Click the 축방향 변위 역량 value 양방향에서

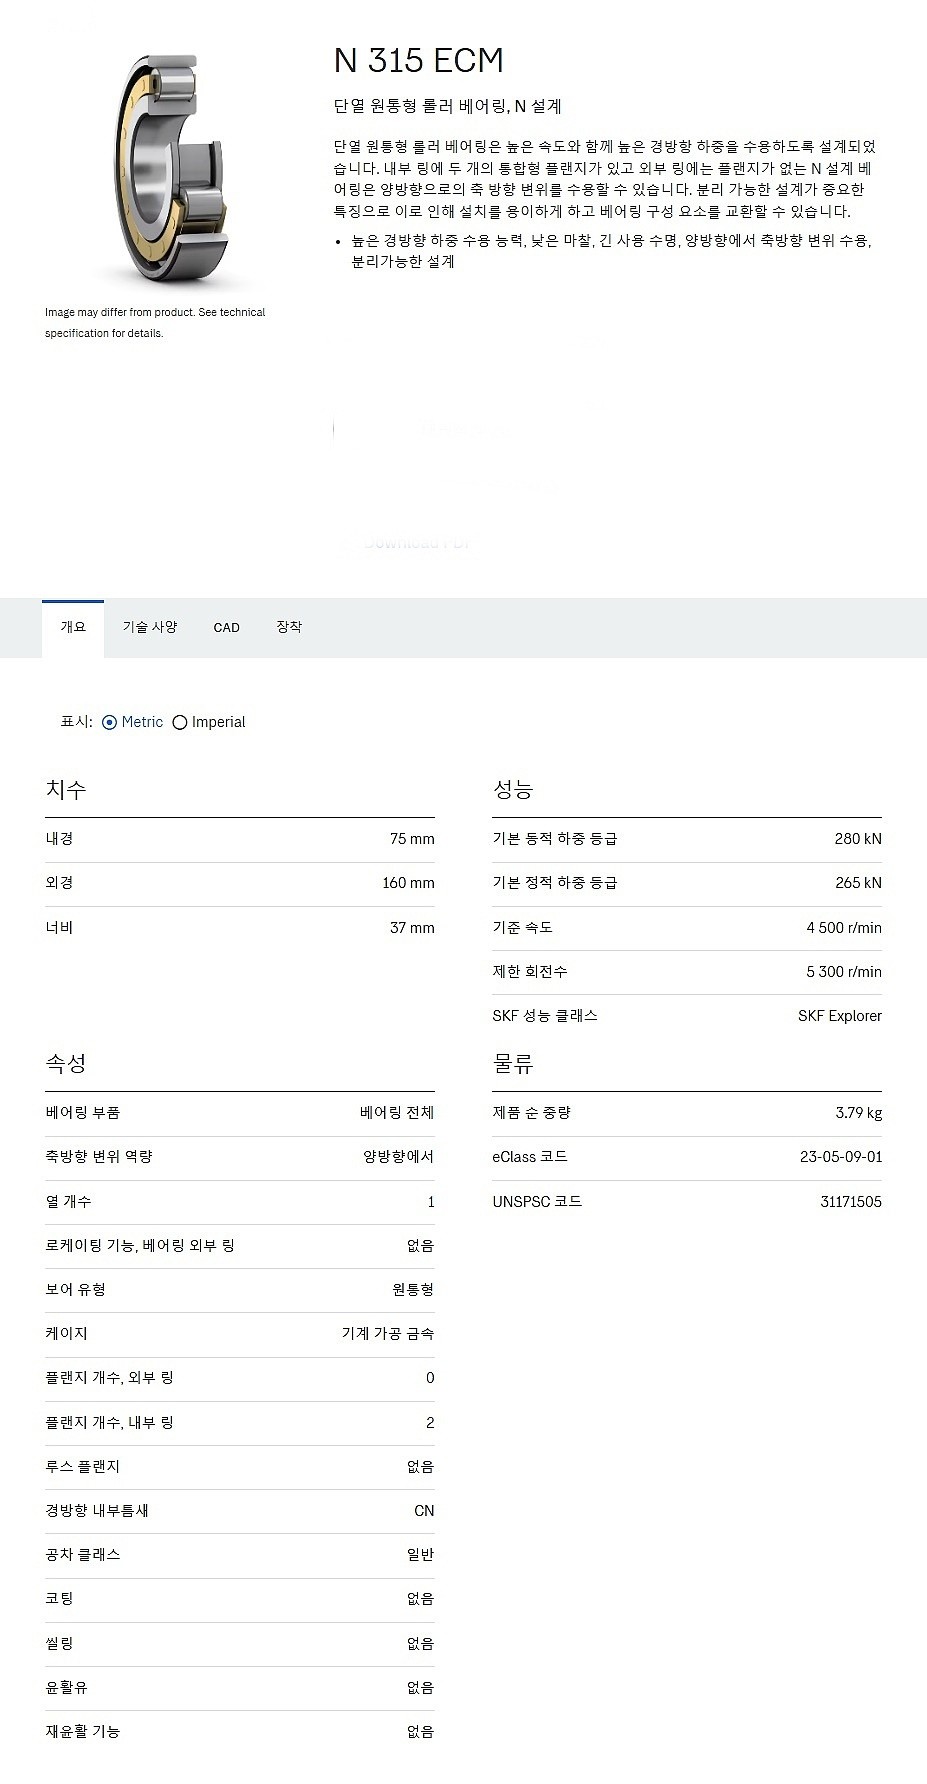tap(399, 1157)
